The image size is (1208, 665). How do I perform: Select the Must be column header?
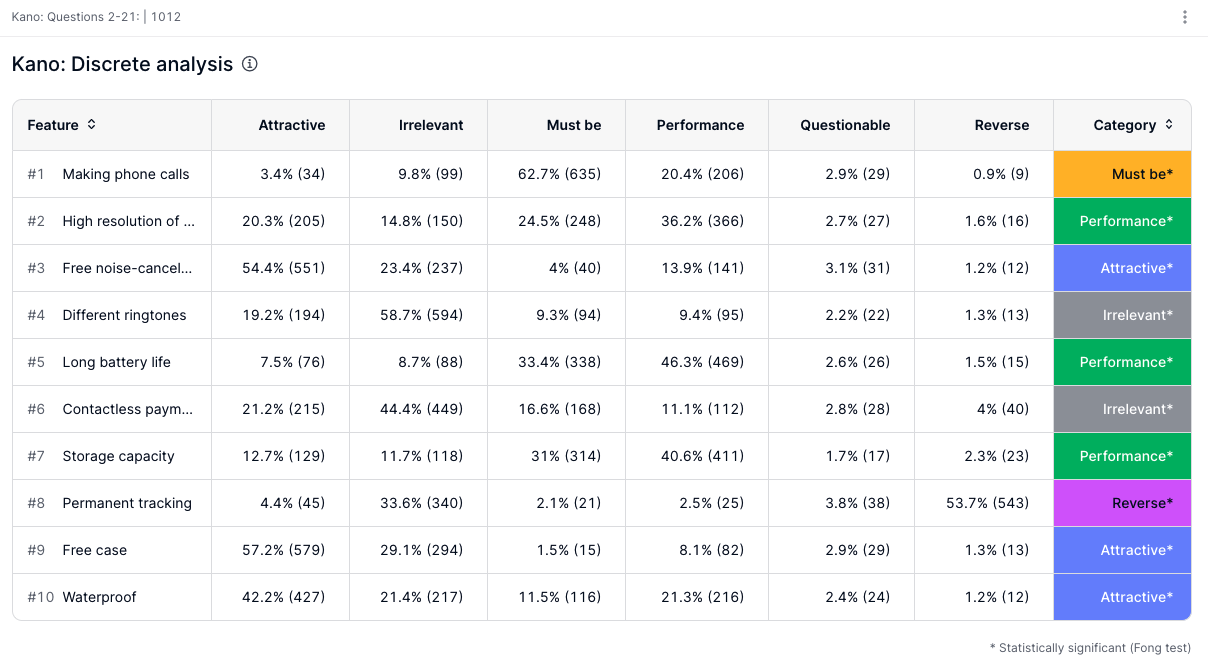pos(574,125)
